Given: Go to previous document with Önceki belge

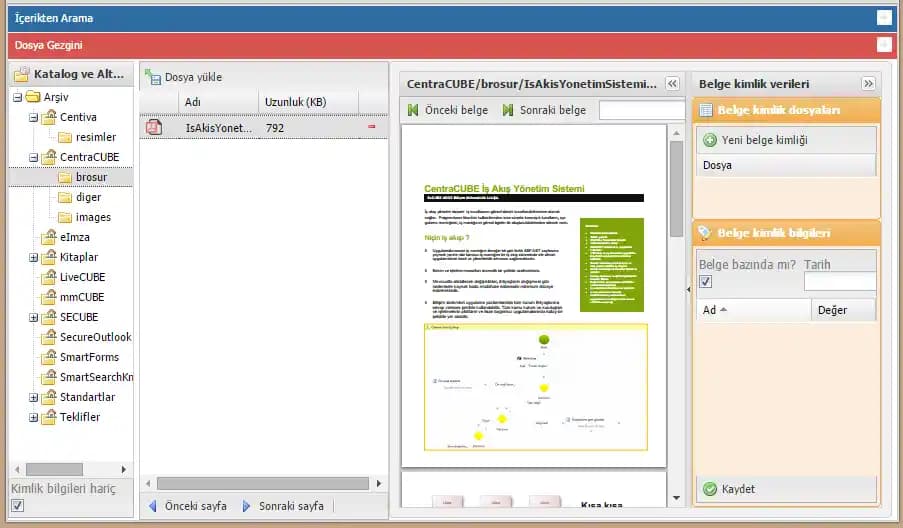Looking at the screenshot, I should coord(413,110).
